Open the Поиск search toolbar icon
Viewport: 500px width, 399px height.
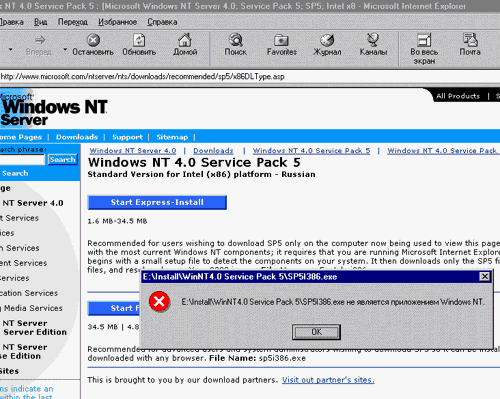(x=236, y=40)
